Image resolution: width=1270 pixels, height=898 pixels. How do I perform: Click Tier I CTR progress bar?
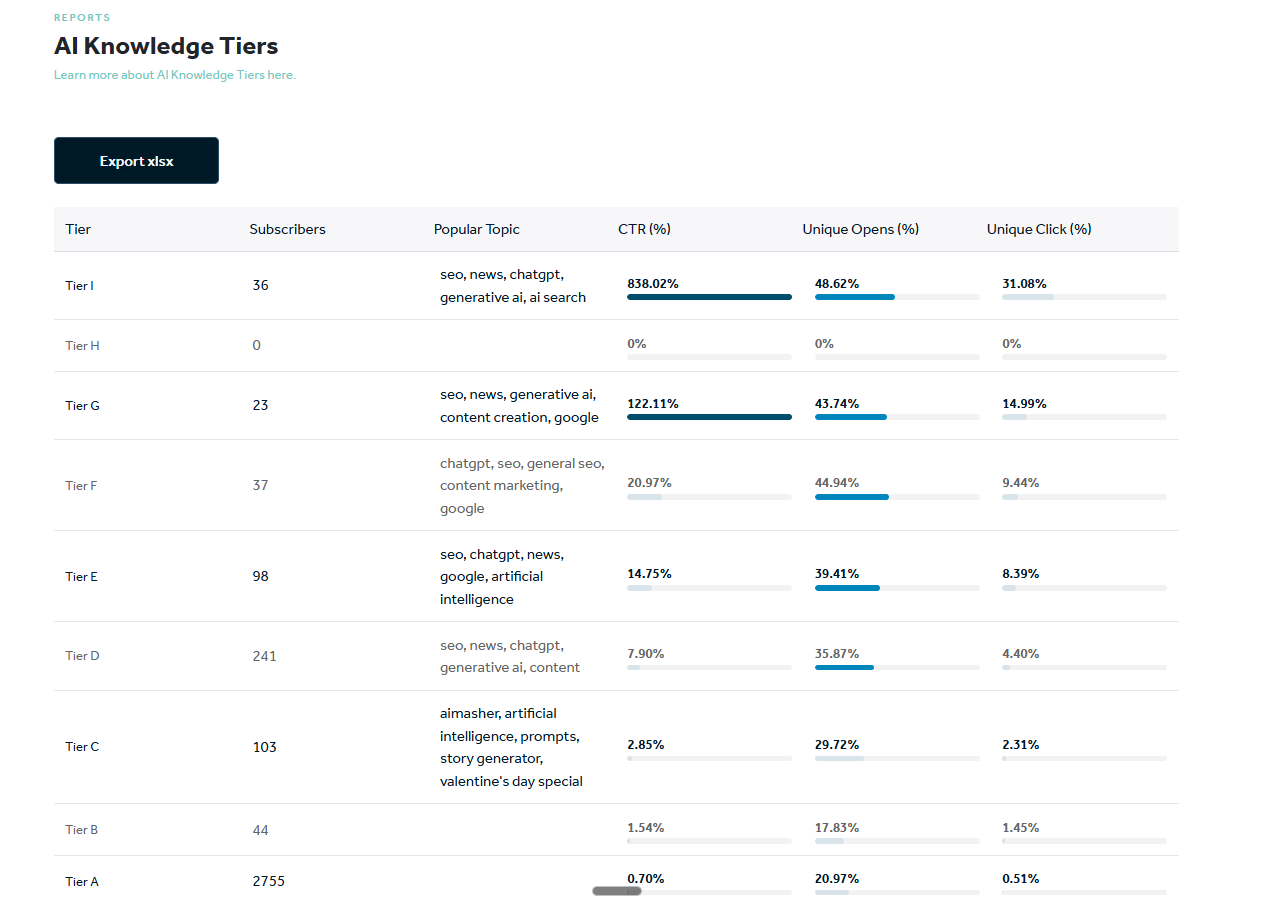[709, 297]
